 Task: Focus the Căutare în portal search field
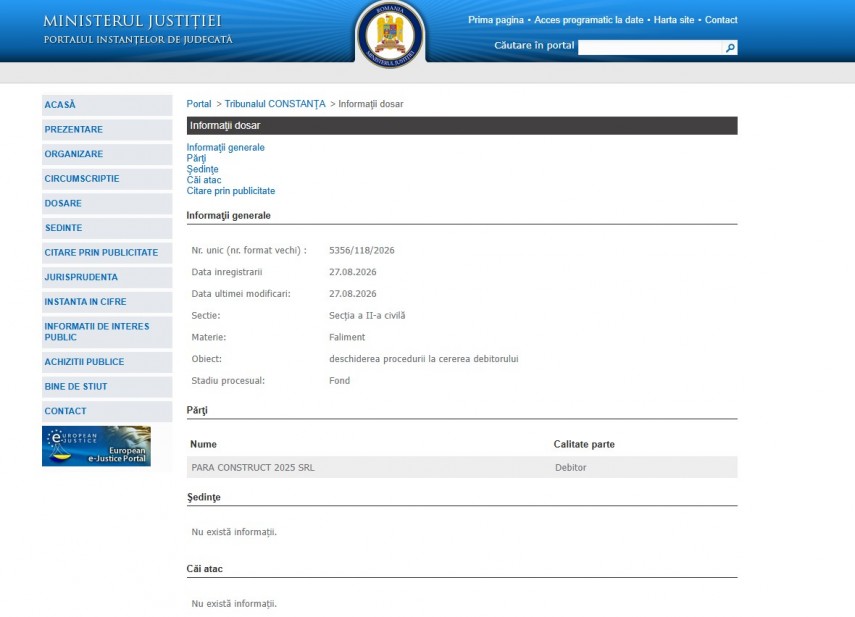tap(650, 47)
